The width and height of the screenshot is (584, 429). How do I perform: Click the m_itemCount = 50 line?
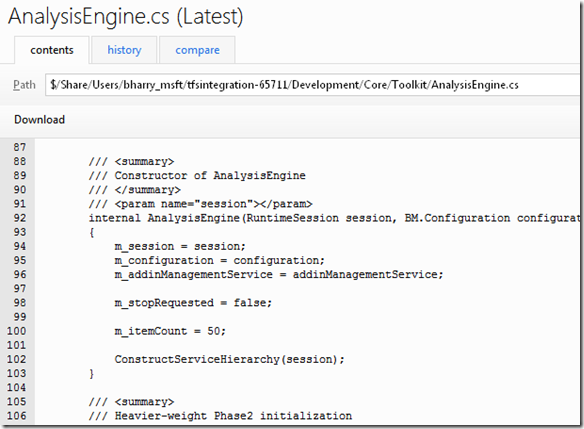click(170, 331)
